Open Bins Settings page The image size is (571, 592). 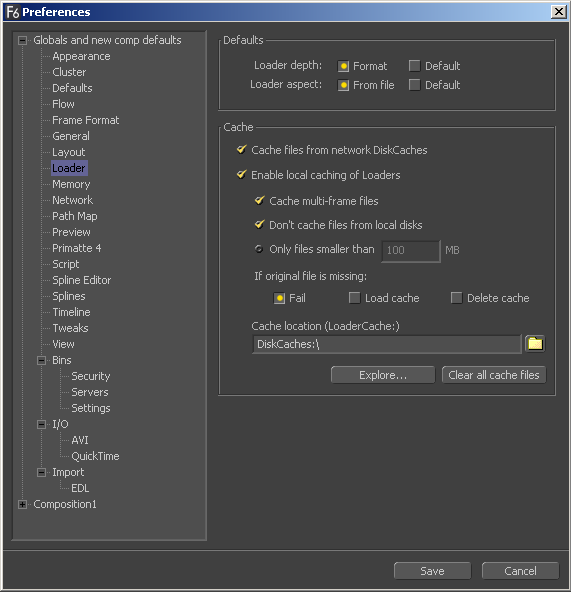91,408
